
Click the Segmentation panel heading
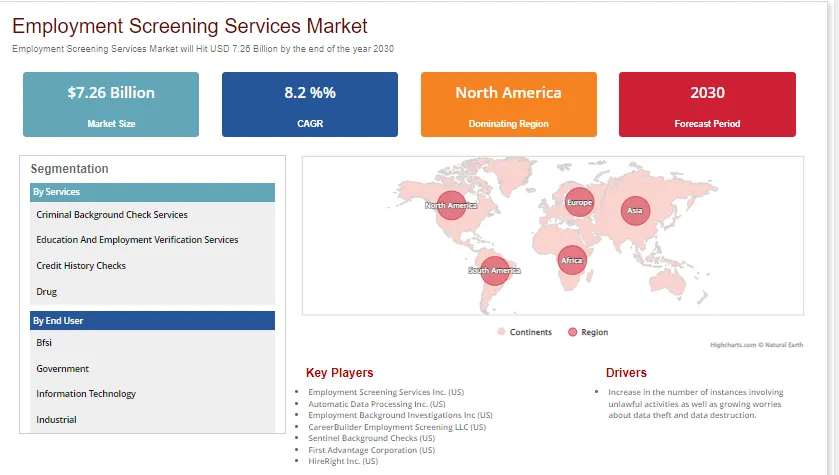(70, 169)
